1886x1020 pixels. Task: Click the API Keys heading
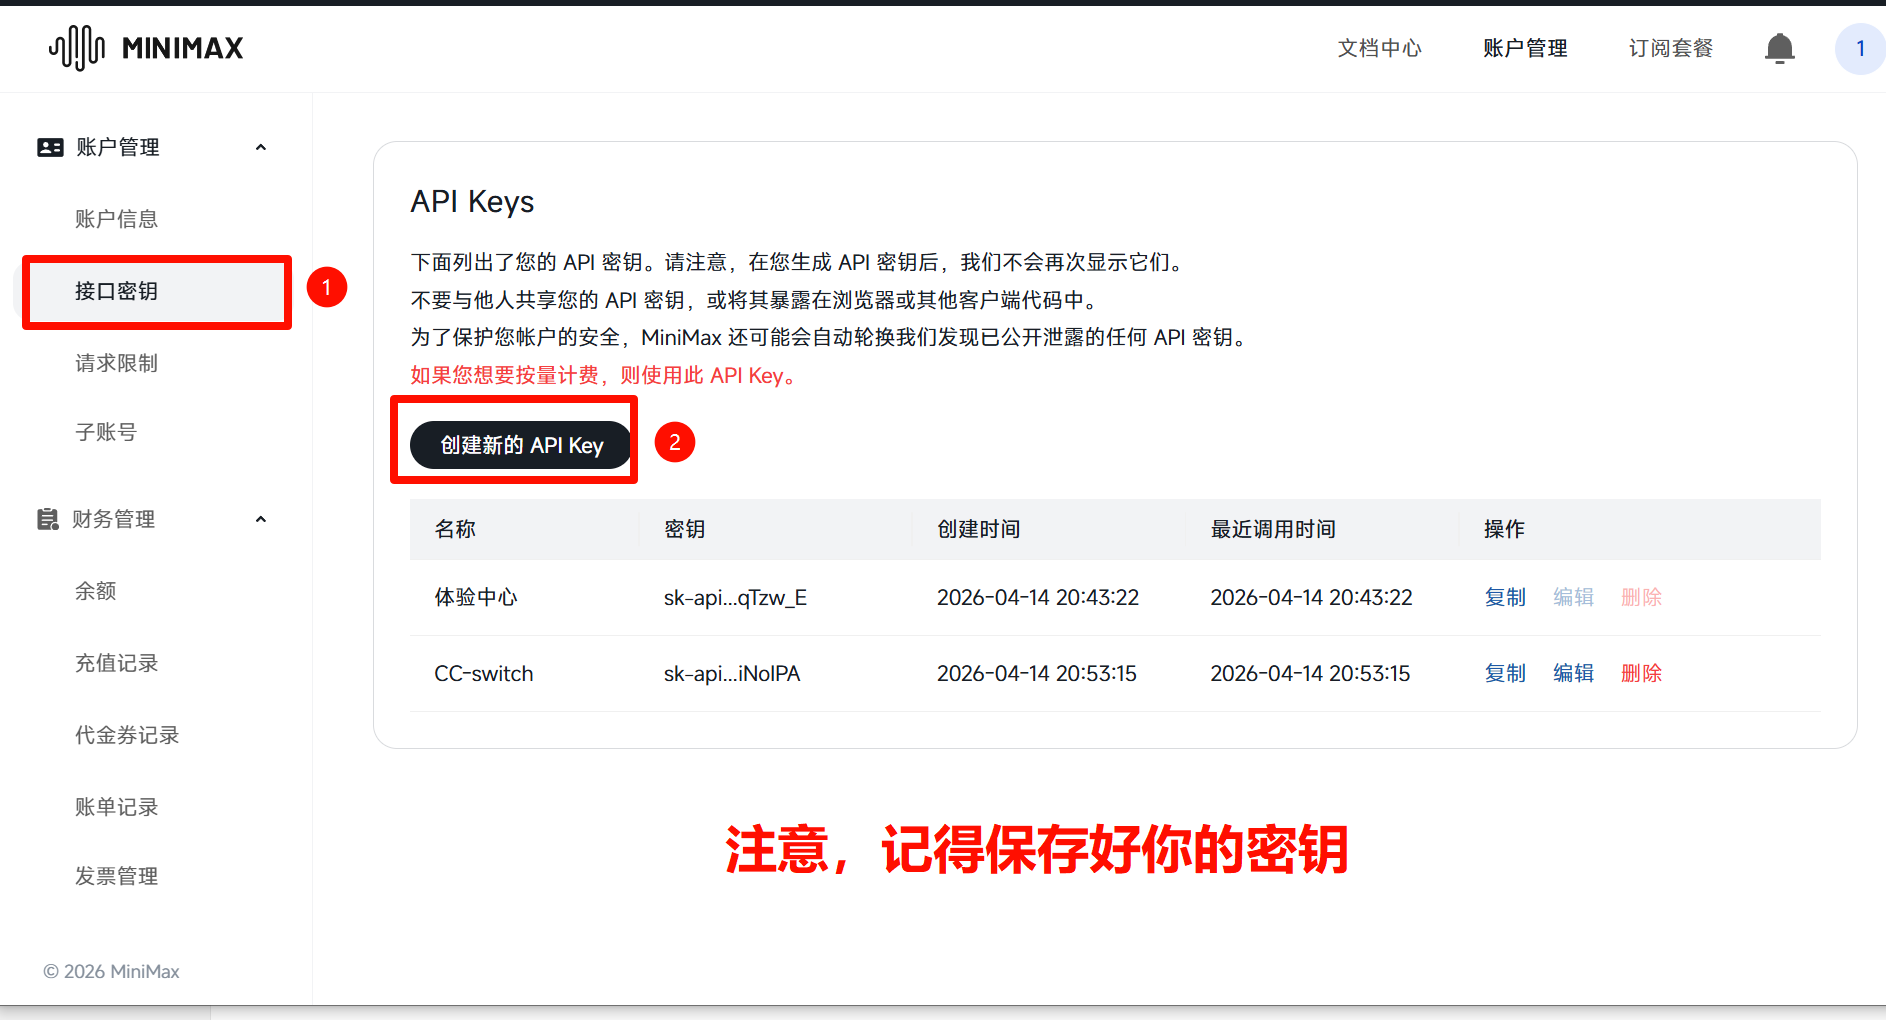click(472, 202)
